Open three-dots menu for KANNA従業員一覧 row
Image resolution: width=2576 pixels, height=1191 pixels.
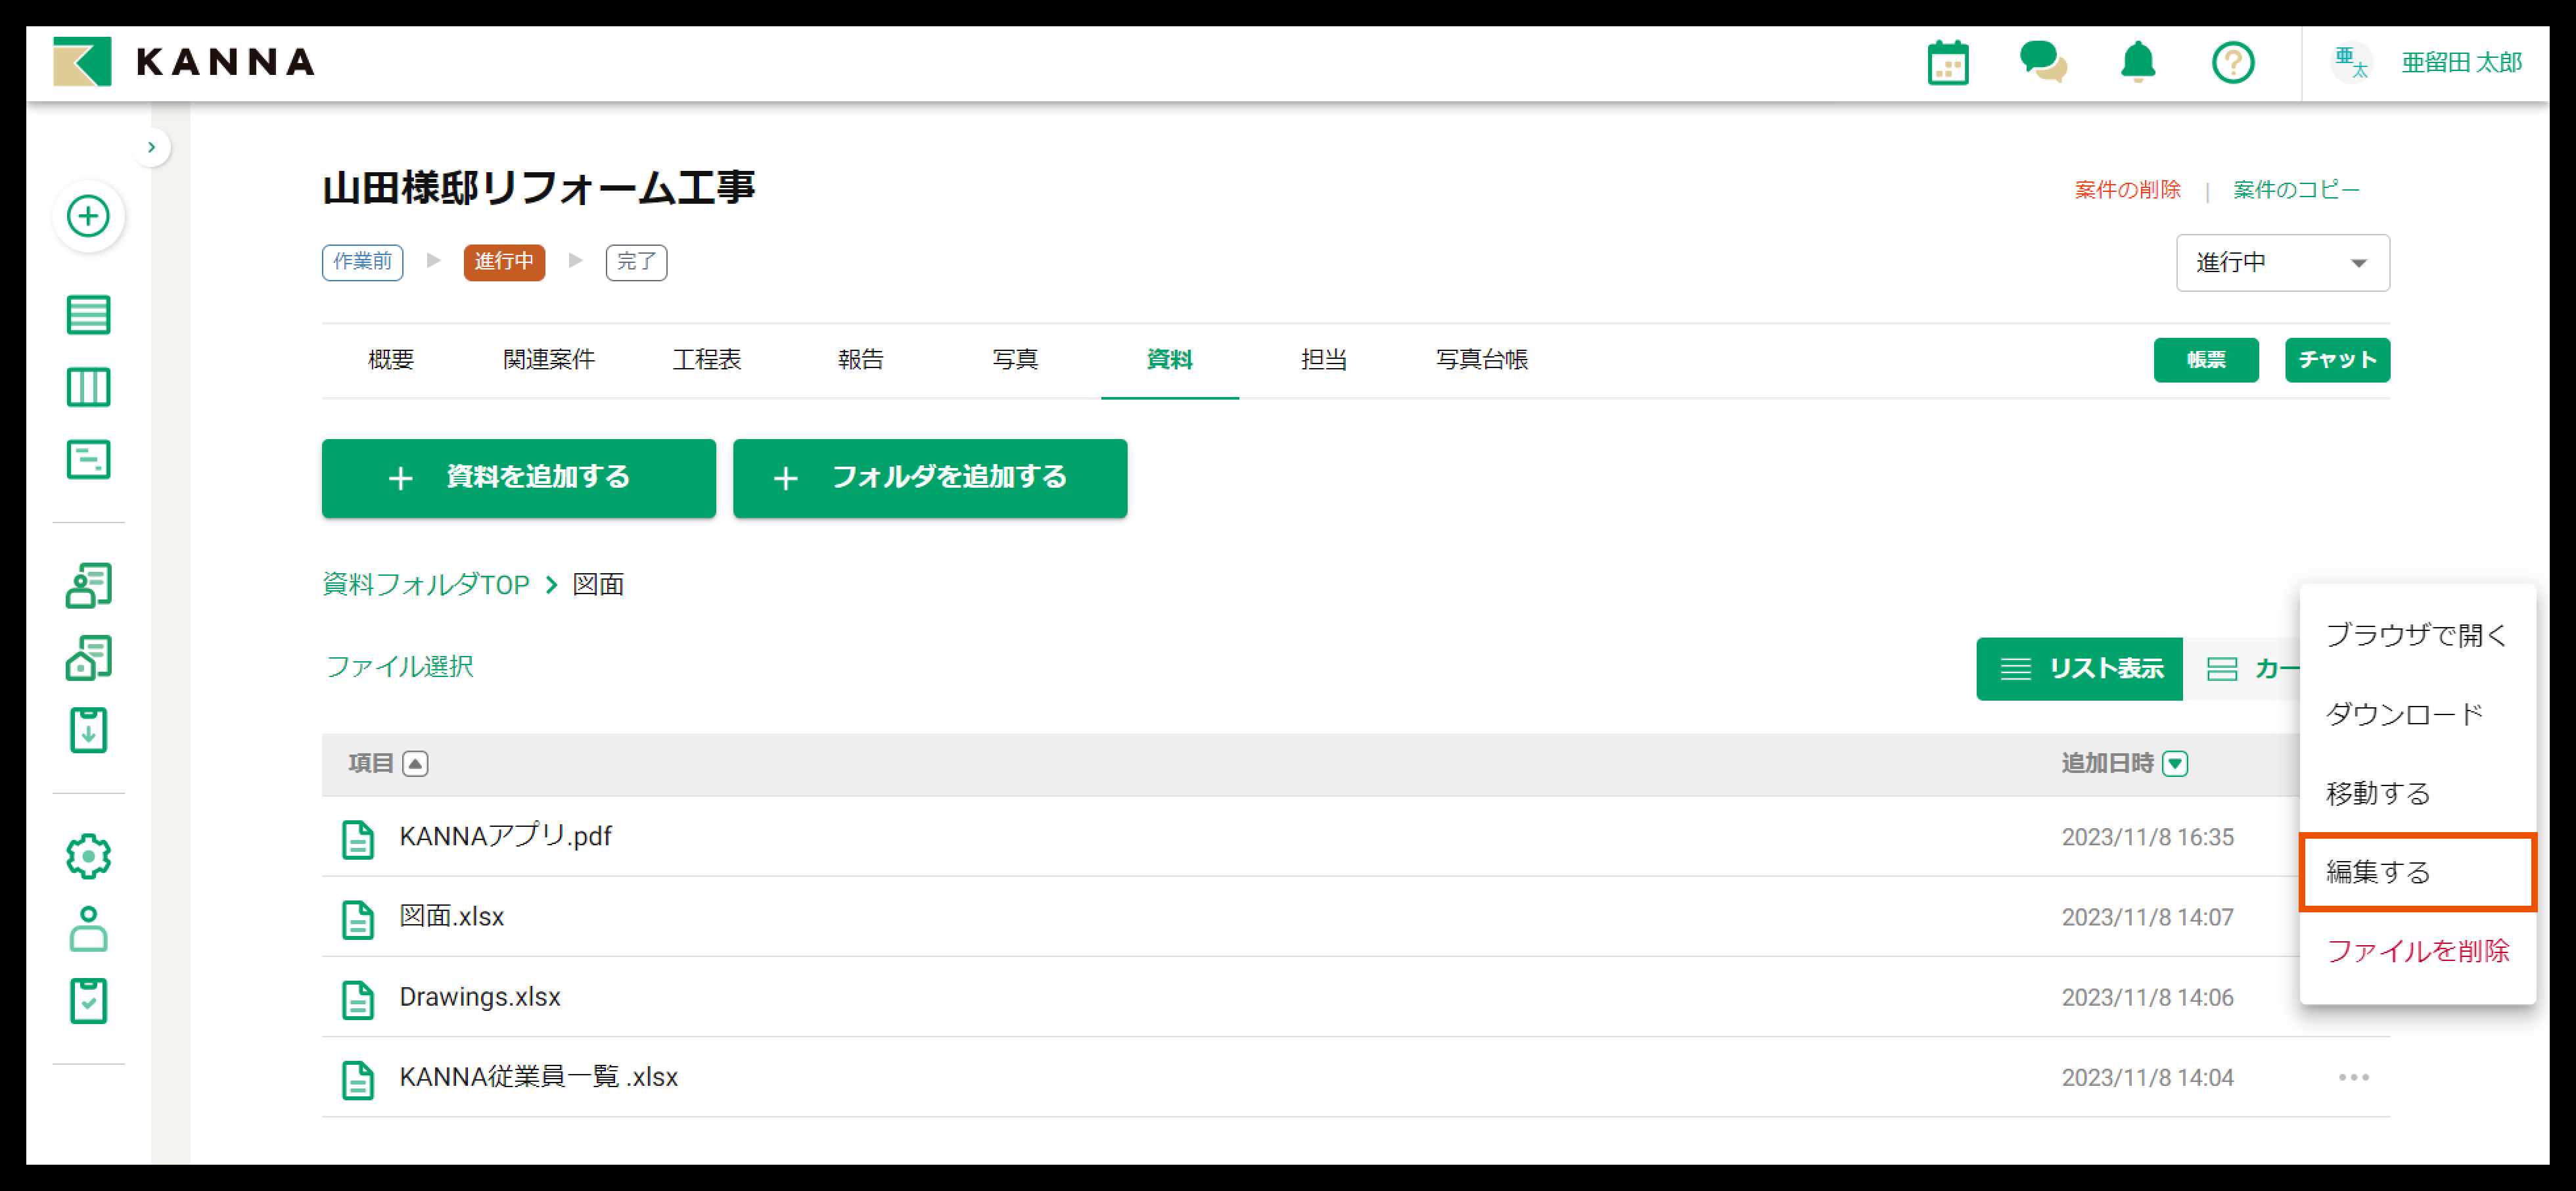(2353, 1077)
